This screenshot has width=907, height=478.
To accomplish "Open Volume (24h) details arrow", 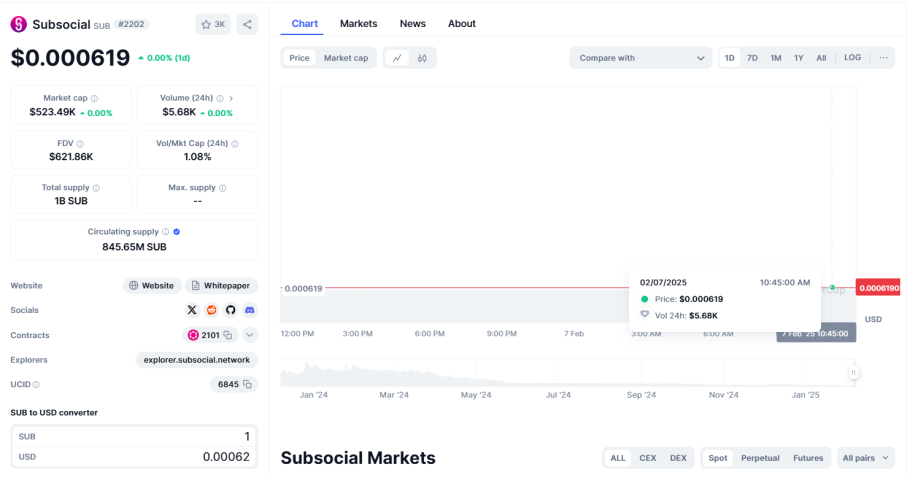I will 231,98.
